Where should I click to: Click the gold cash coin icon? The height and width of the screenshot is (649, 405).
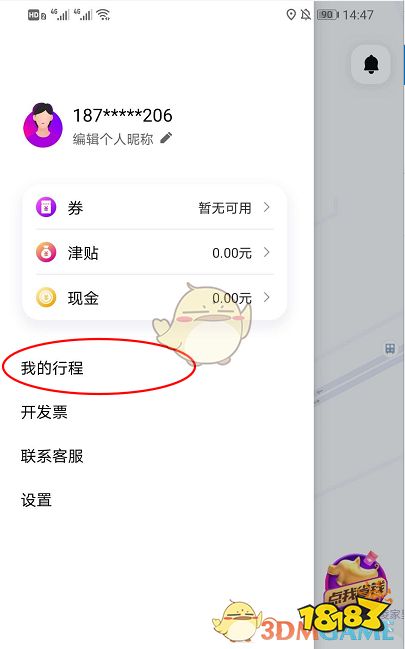click(46, 297)
